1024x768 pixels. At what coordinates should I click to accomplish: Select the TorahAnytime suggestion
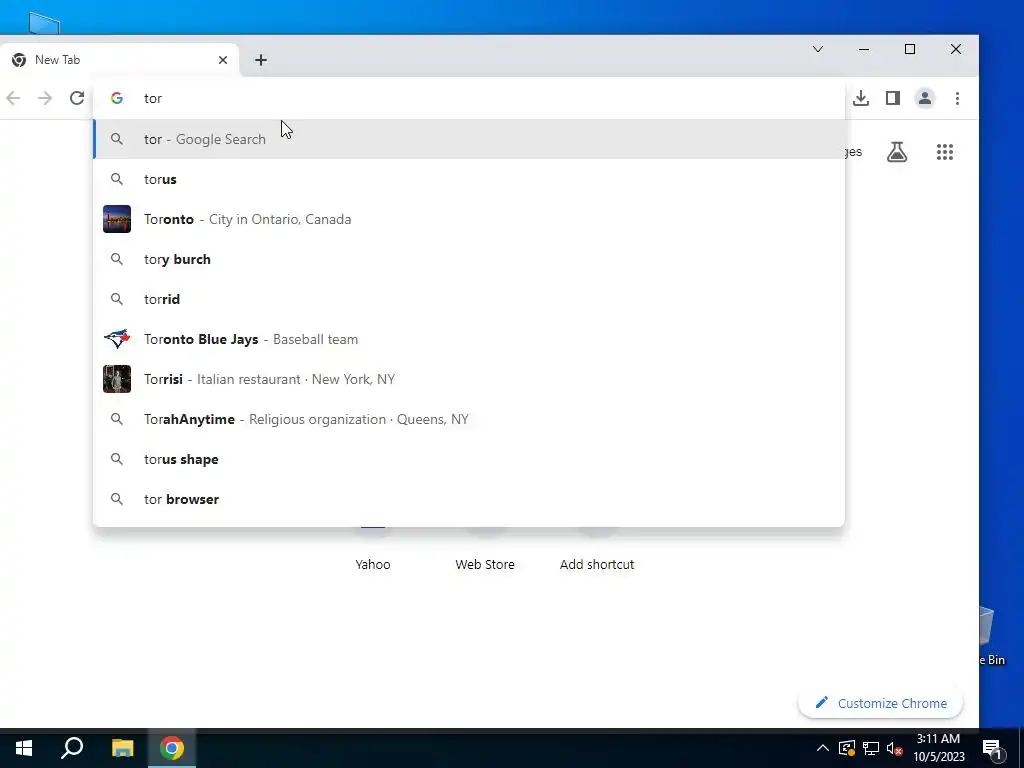pos(469,419)
